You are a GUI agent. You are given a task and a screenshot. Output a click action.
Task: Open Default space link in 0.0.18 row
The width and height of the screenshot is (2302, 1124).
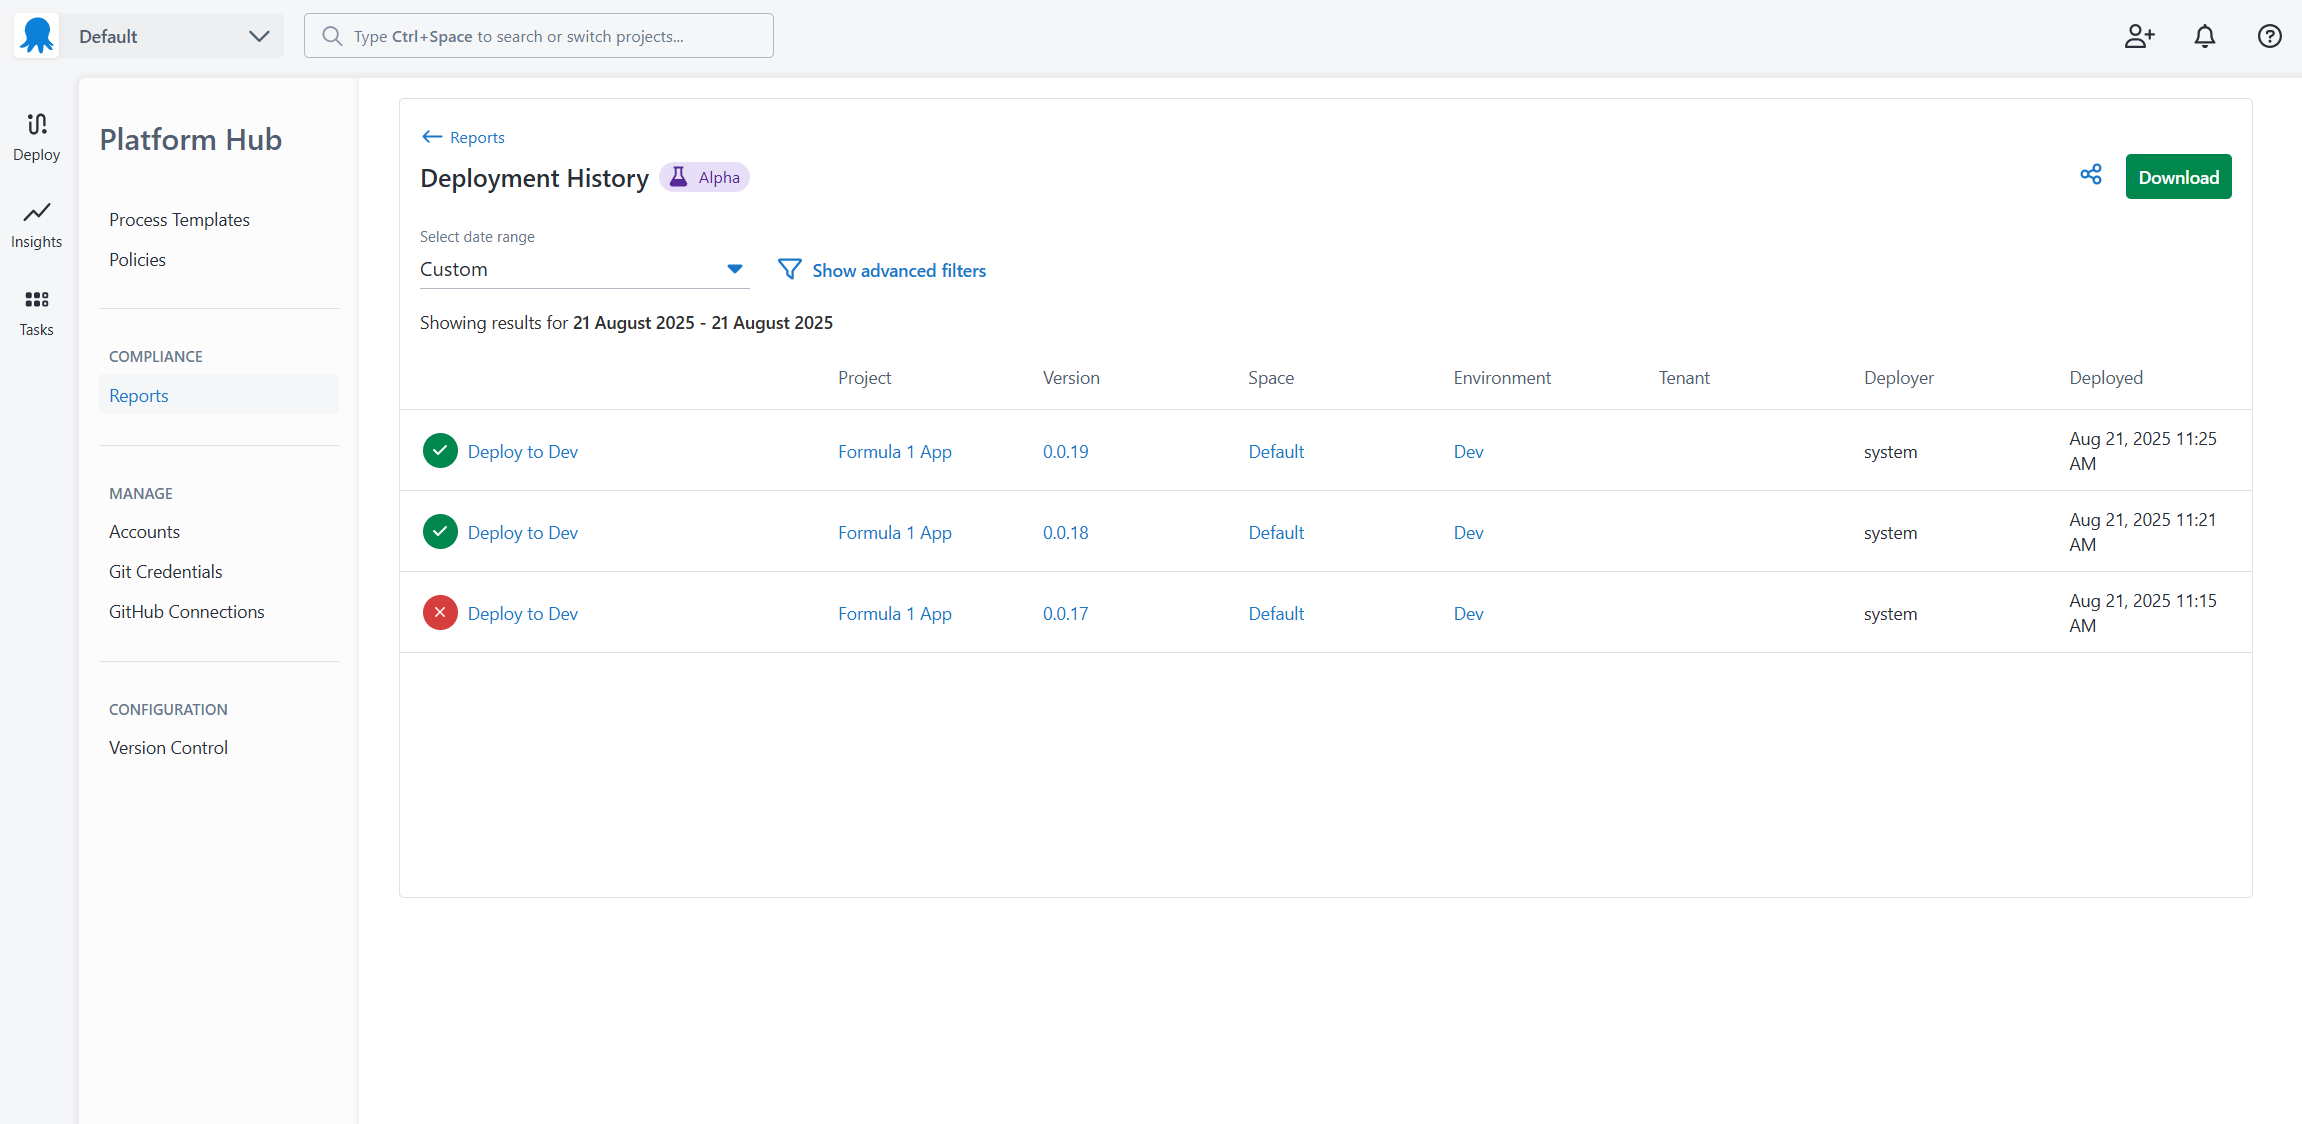point(1276,532)
